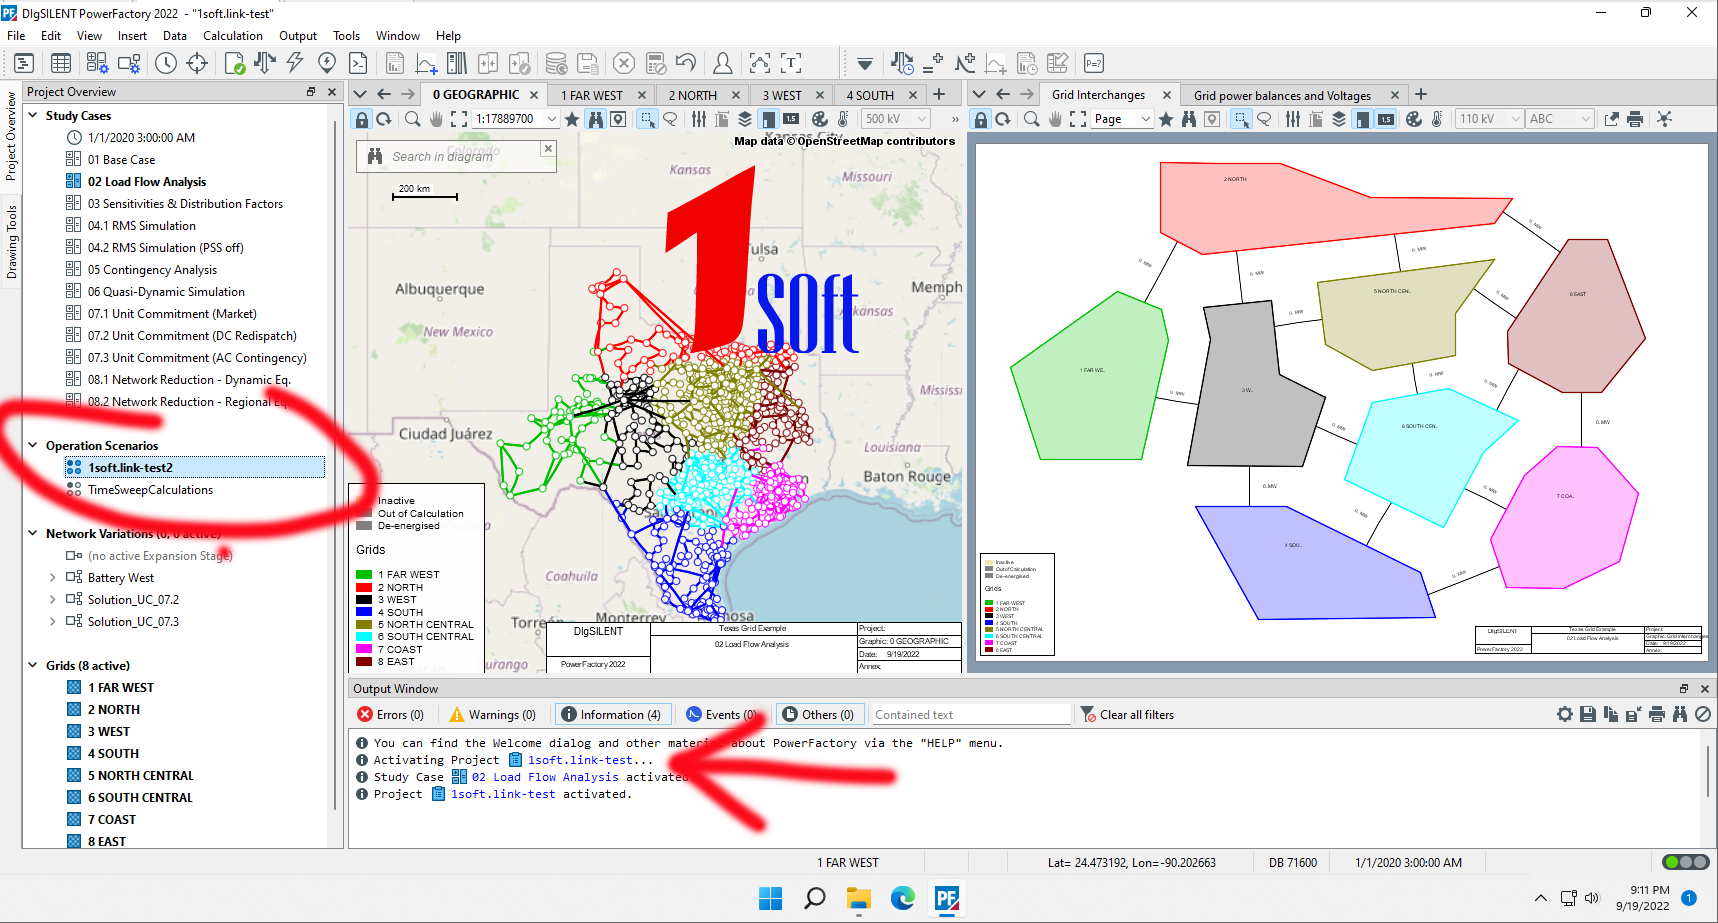Open the 500 kV voltage level dropdown
Viewport: 1718px width, 923px height.
922,119
